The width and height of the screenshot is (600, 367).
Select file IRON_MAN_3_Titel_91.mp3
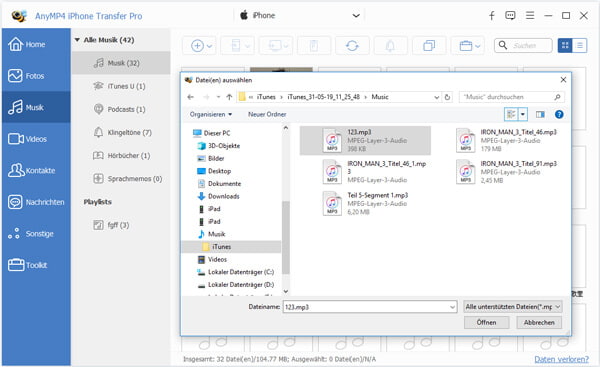(x=506, y=172)
